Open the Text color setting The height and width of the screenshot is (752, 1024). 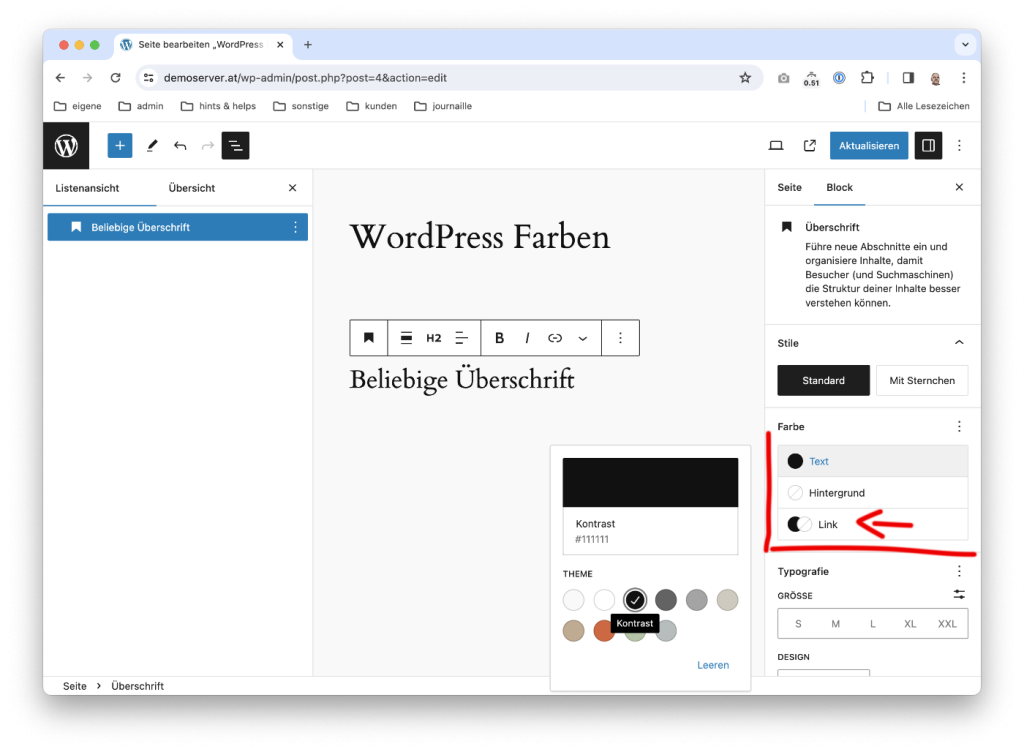(x=872, y=462)
